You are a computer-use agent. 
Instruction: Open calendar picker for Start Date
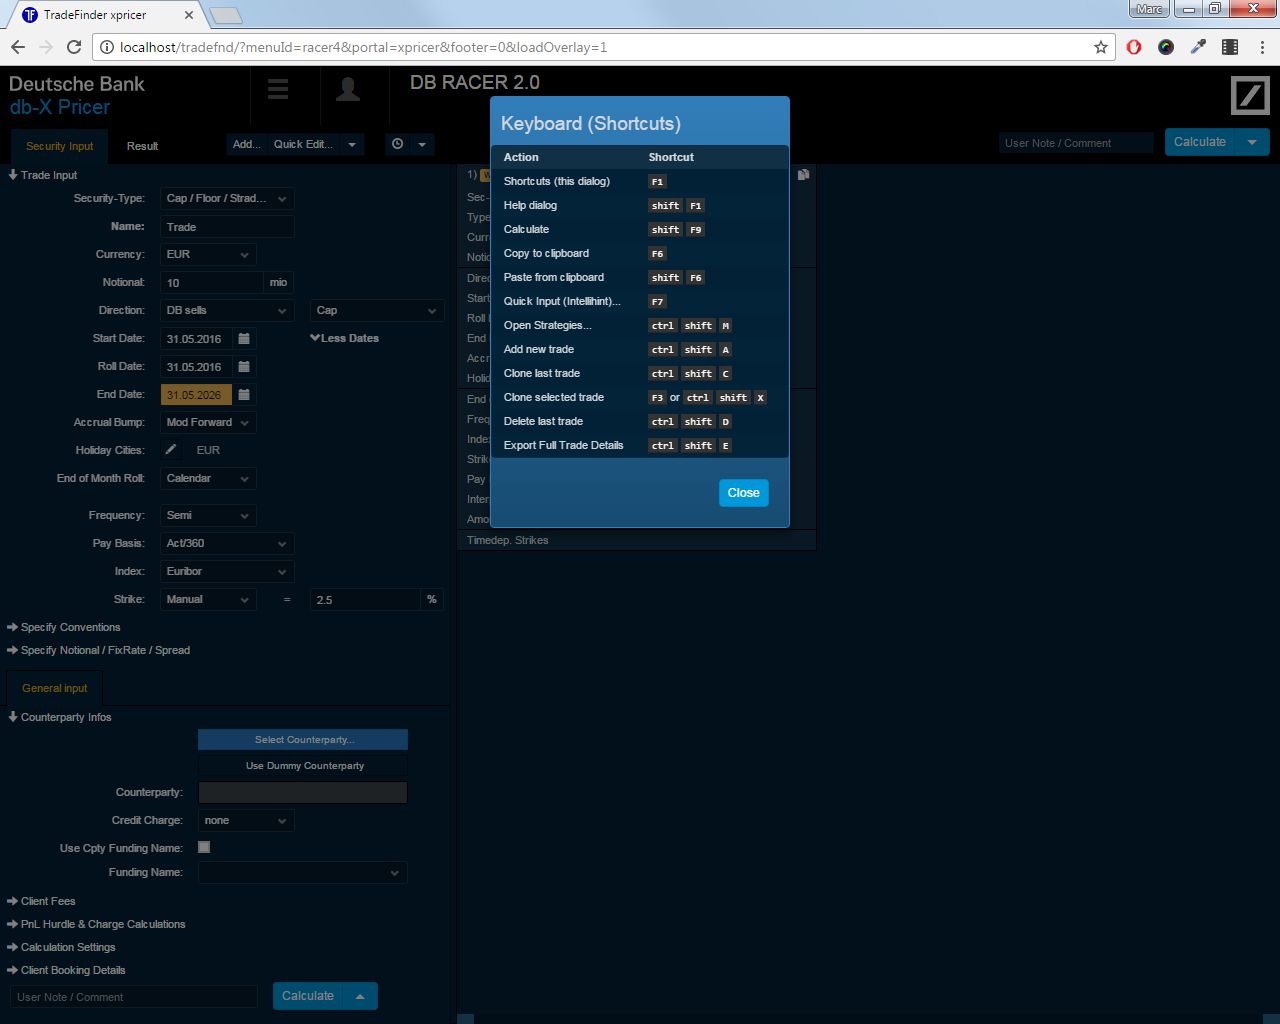coord(244,339)
